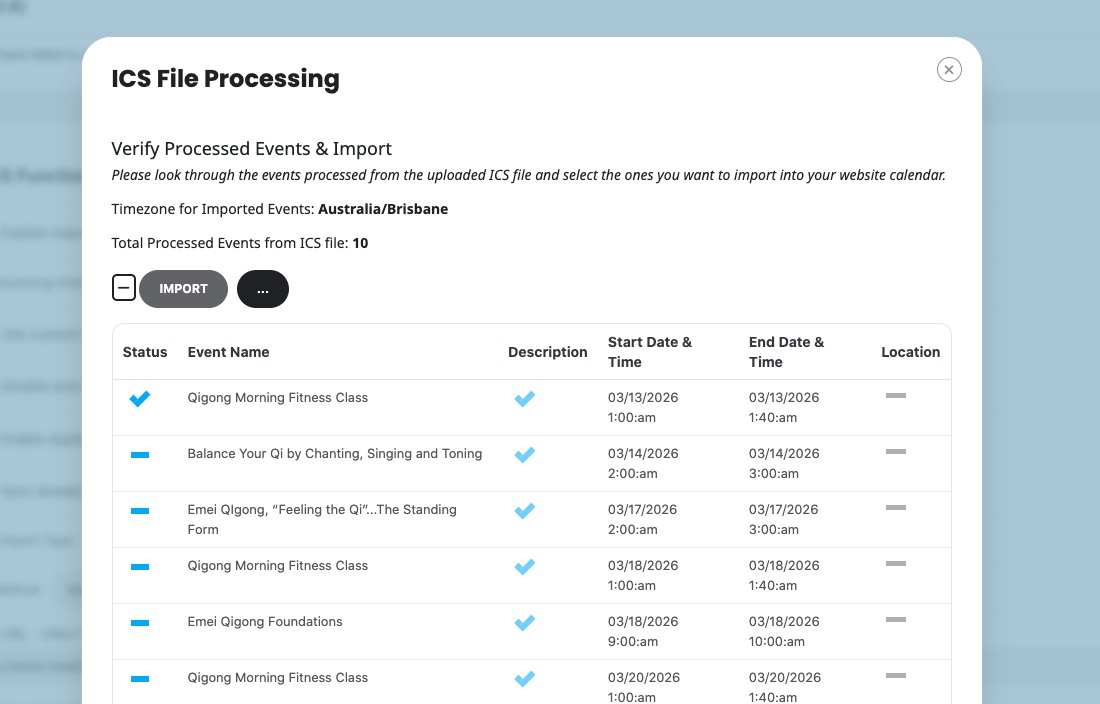Toggle the select-all events checkbox
This screenshot has height=704, width=1100.
(x=123, y=289)
